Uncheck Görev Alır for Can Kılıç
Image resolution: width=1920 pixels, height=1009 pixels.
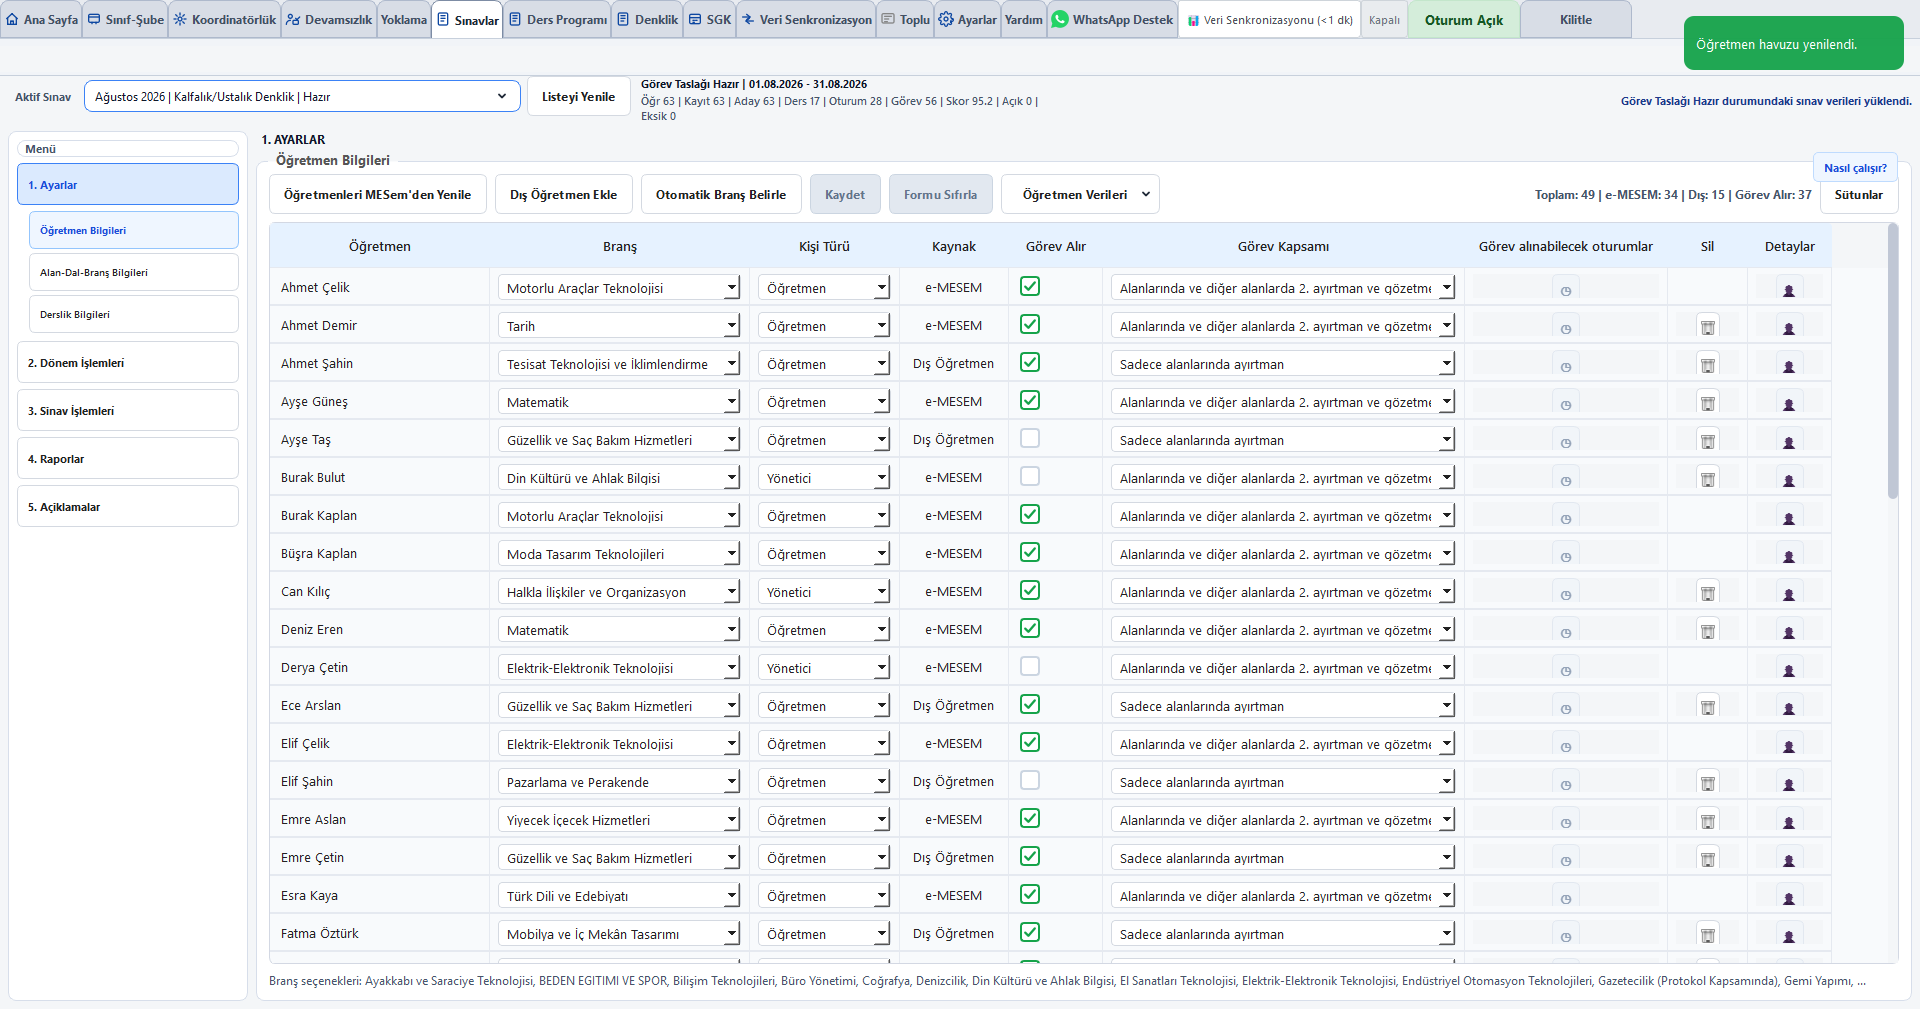tap(1030, 590)
